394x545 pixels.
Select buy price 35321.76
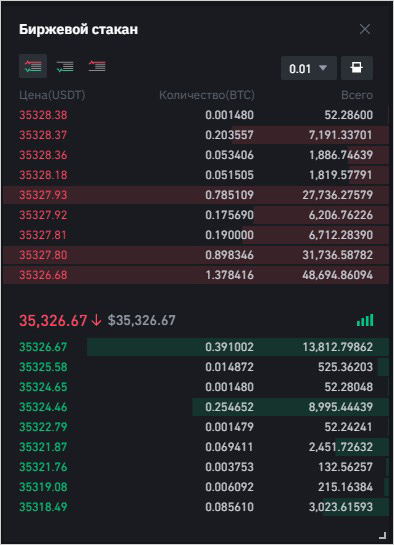tap(43, 467)
